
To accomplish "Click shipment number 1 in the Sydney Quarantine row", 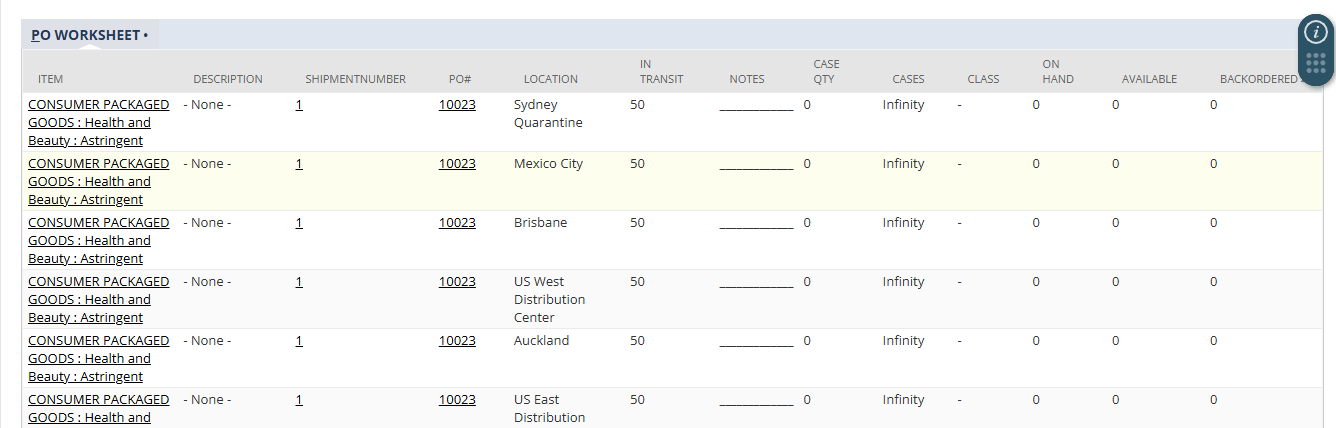I will [x=299, y=105].
